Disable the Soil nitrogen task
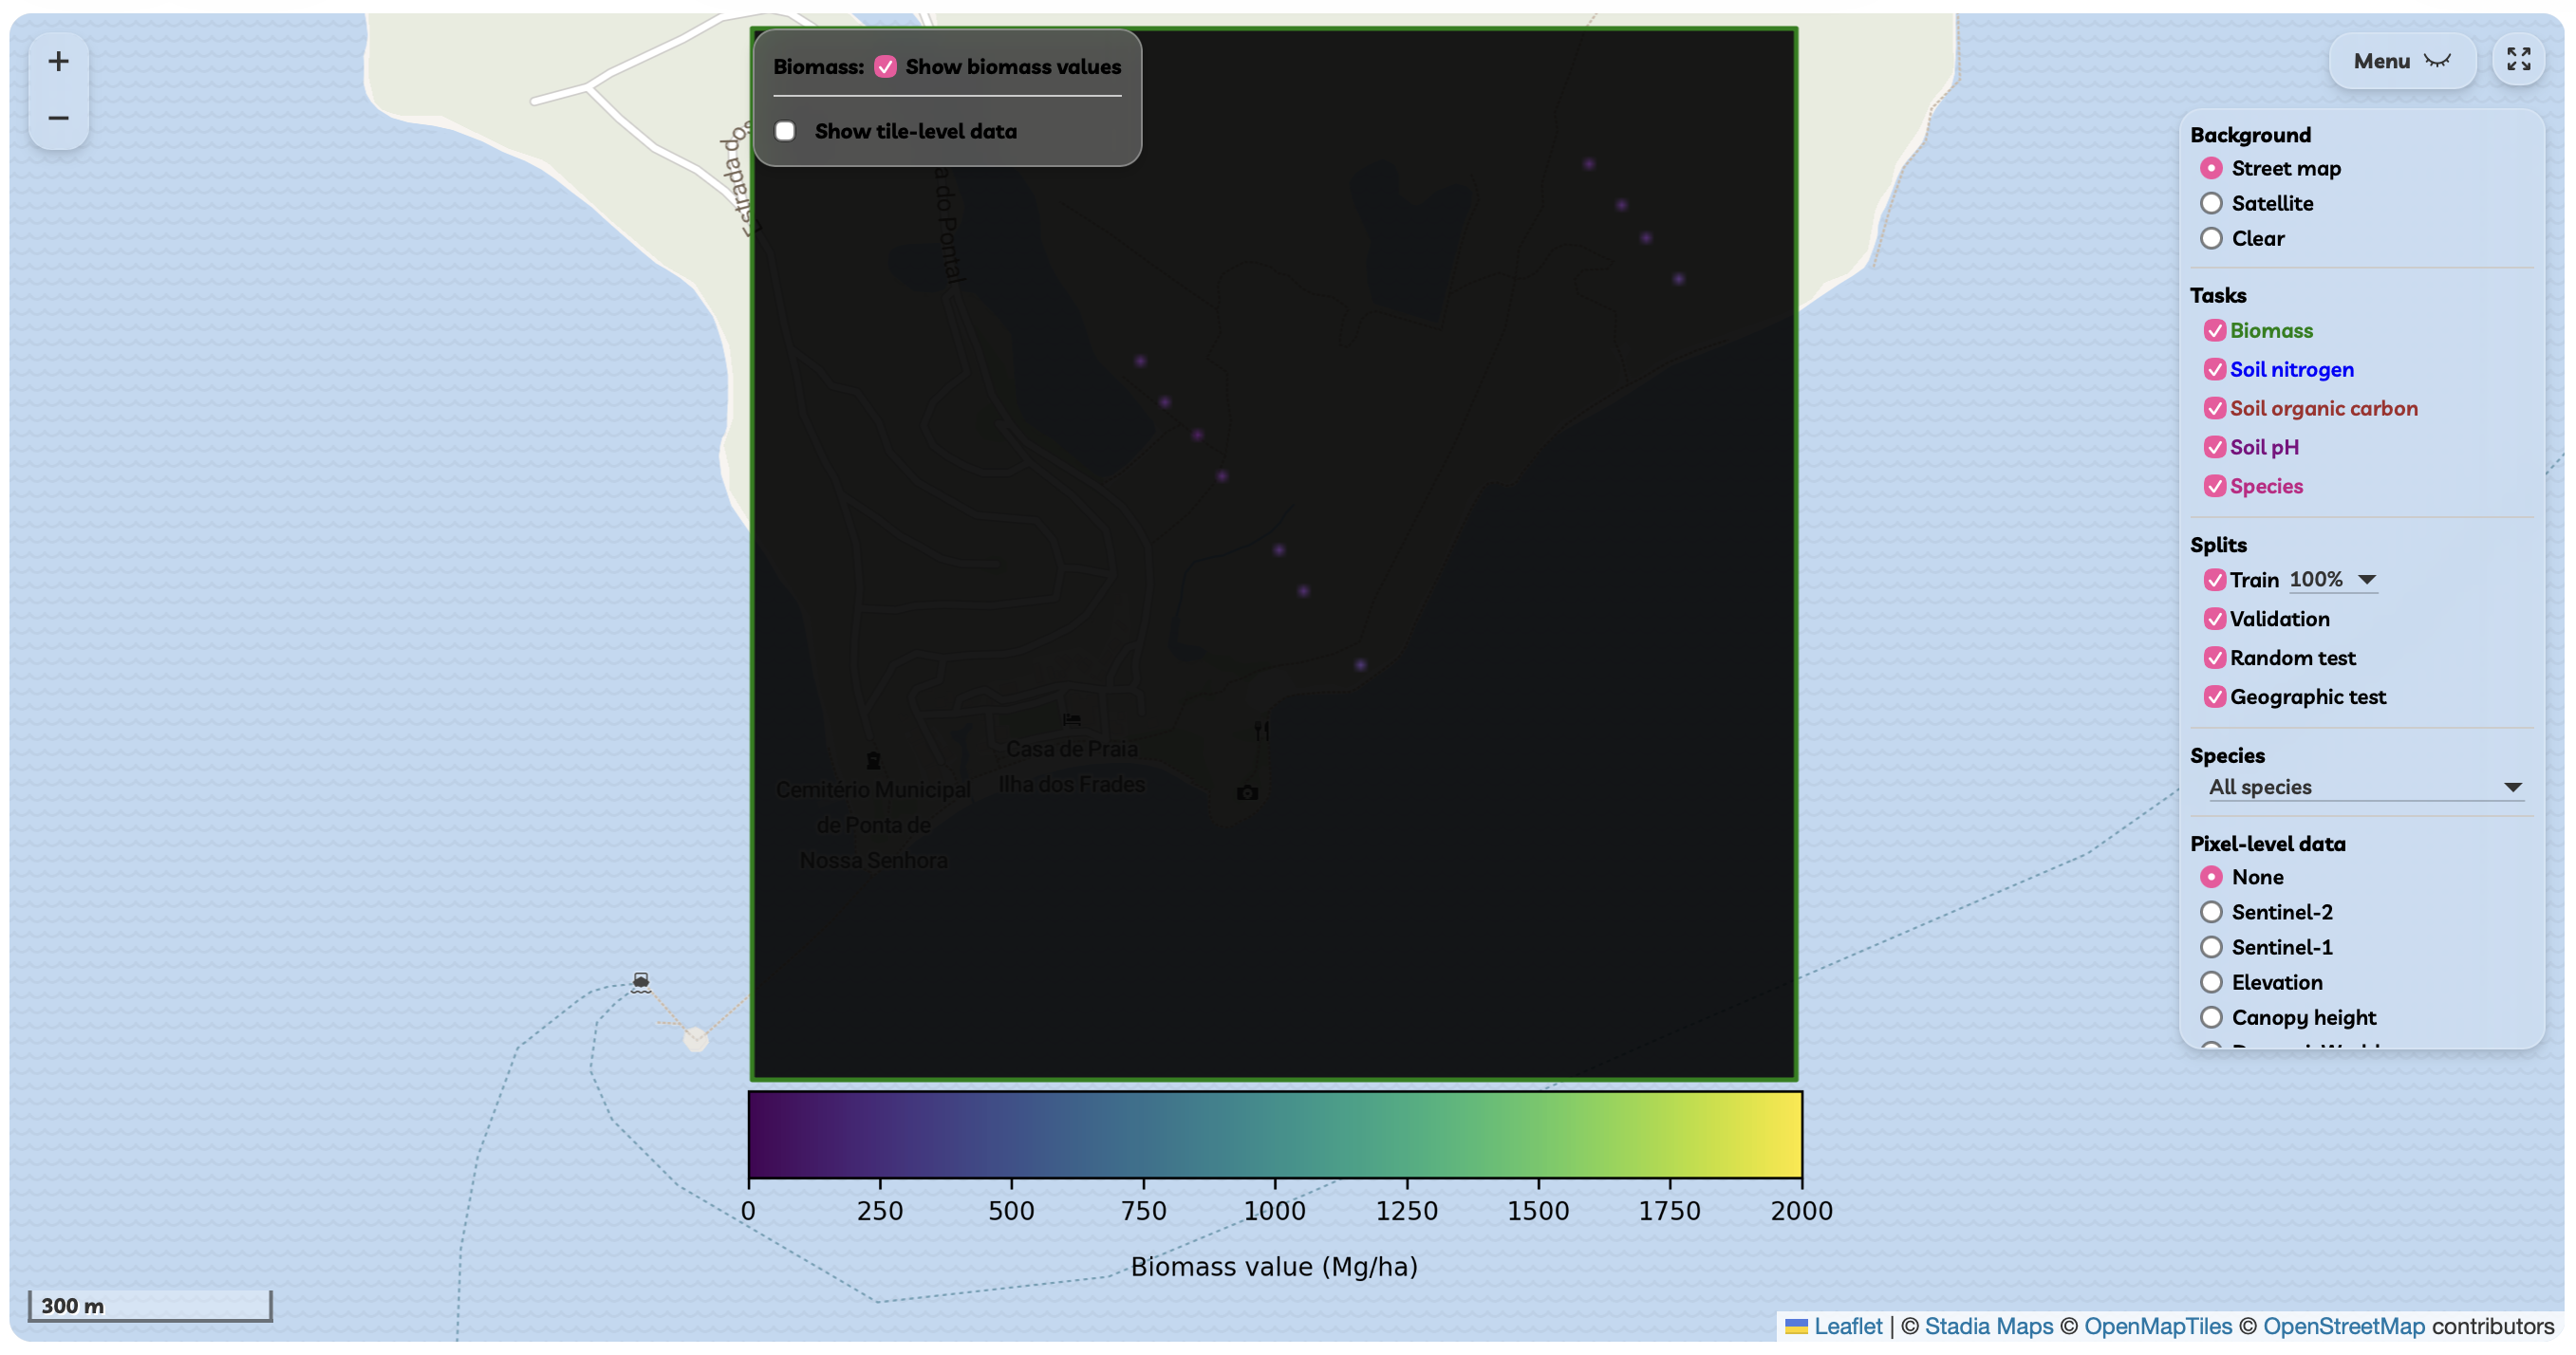Screen dimensions: 2576x1355 click(x=2214, y=370)
